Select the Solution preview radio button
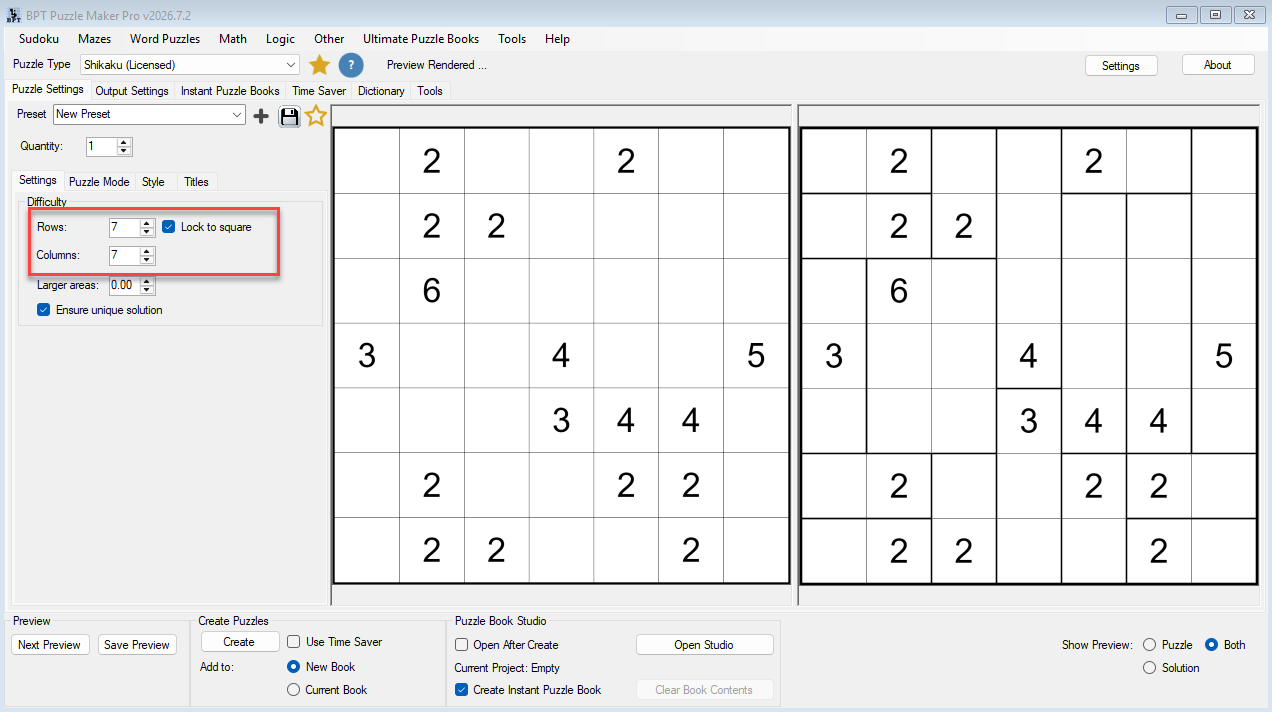 (x=1149, y=668)
